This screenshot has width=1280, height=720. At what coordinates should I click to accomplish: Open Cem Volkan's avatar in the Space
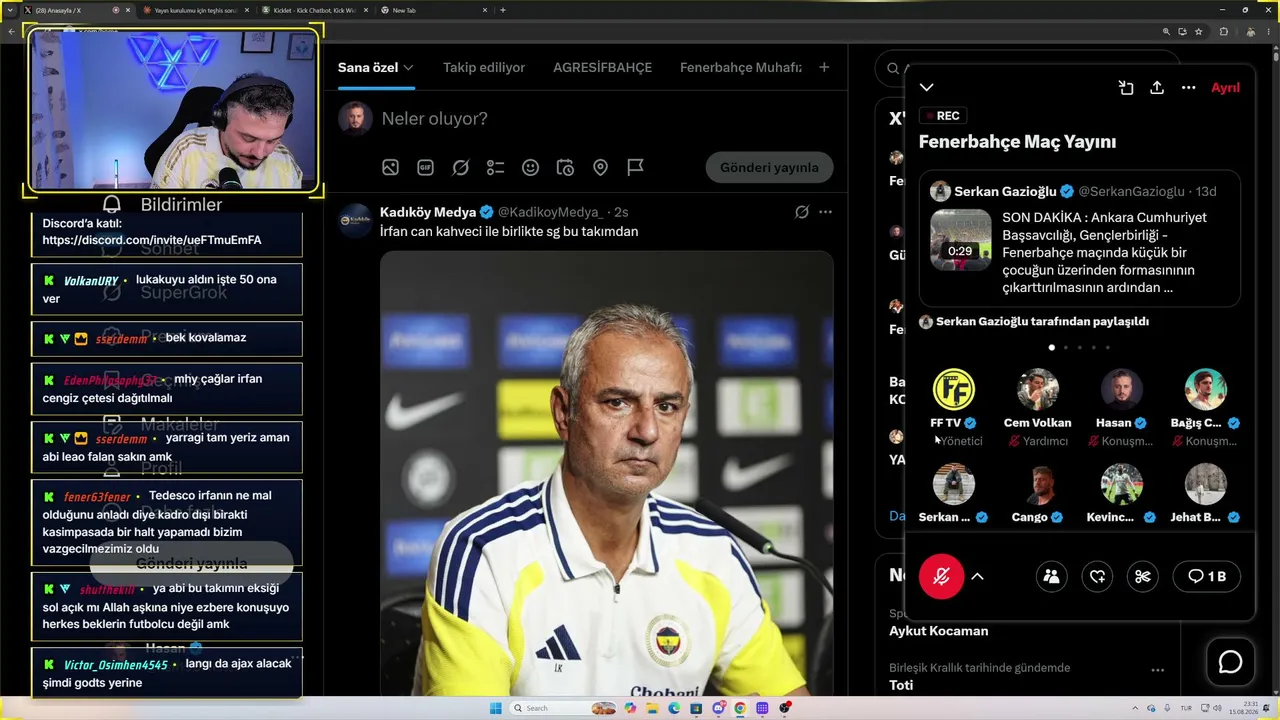tap(1038, 389)
